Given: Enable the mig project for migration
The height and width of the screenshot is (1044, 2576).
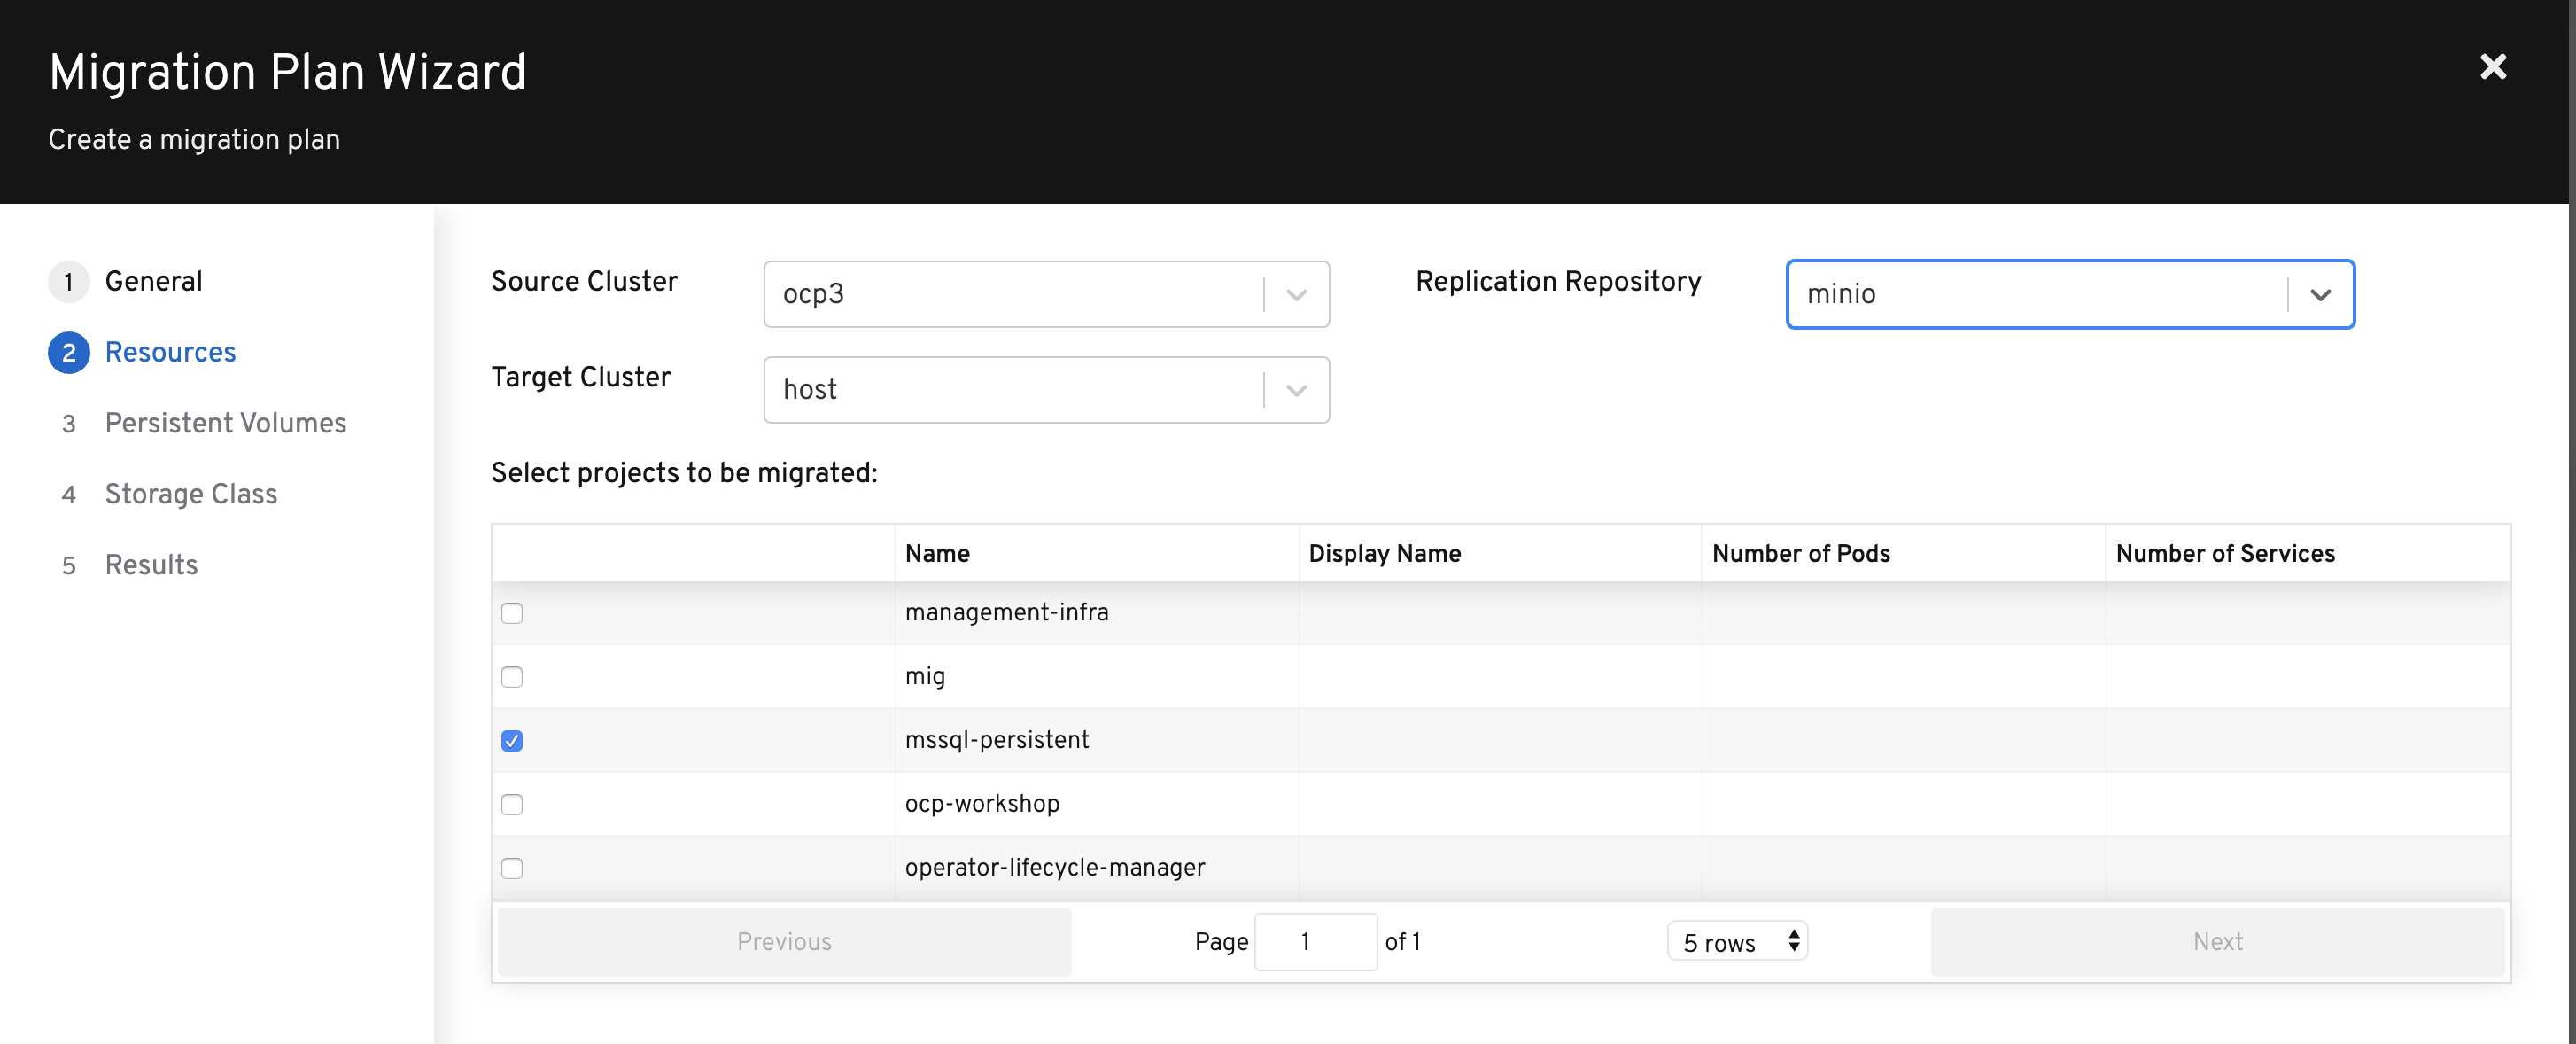Looking at the screenshot, I should tap(512, 677).
